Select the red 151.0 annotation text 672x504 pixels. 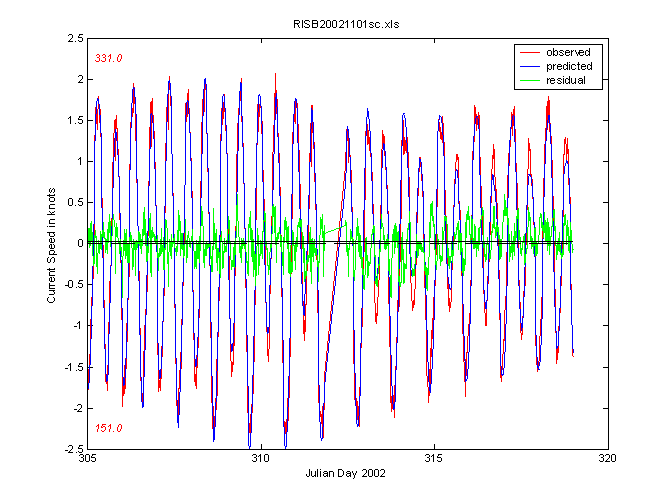[108, 428]
